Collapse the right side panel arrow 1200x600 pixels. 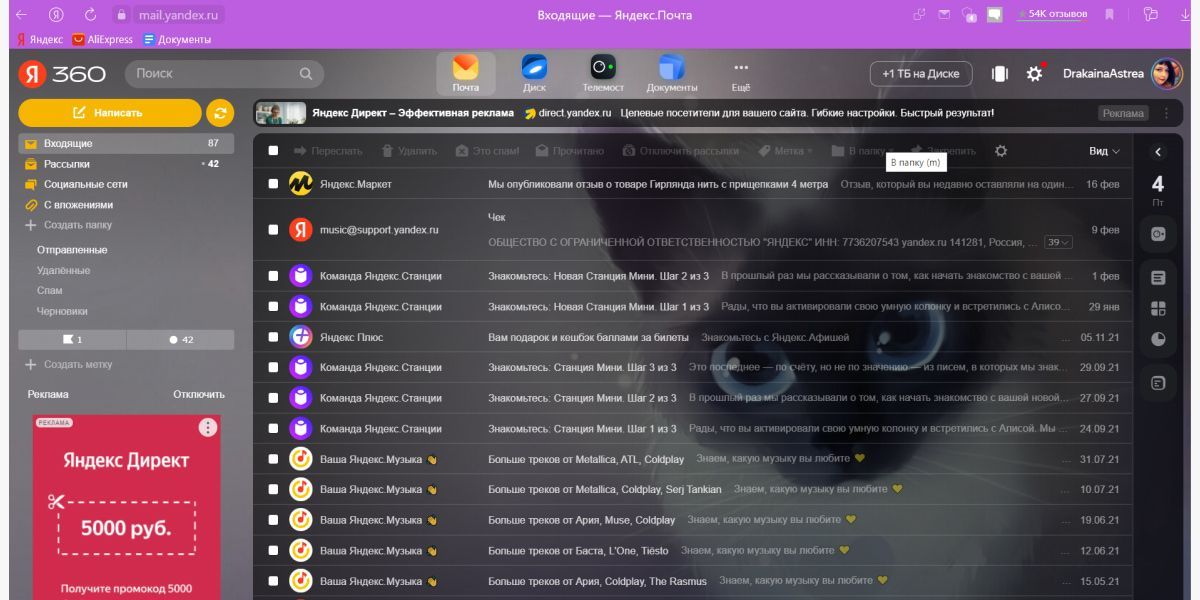1158,152
